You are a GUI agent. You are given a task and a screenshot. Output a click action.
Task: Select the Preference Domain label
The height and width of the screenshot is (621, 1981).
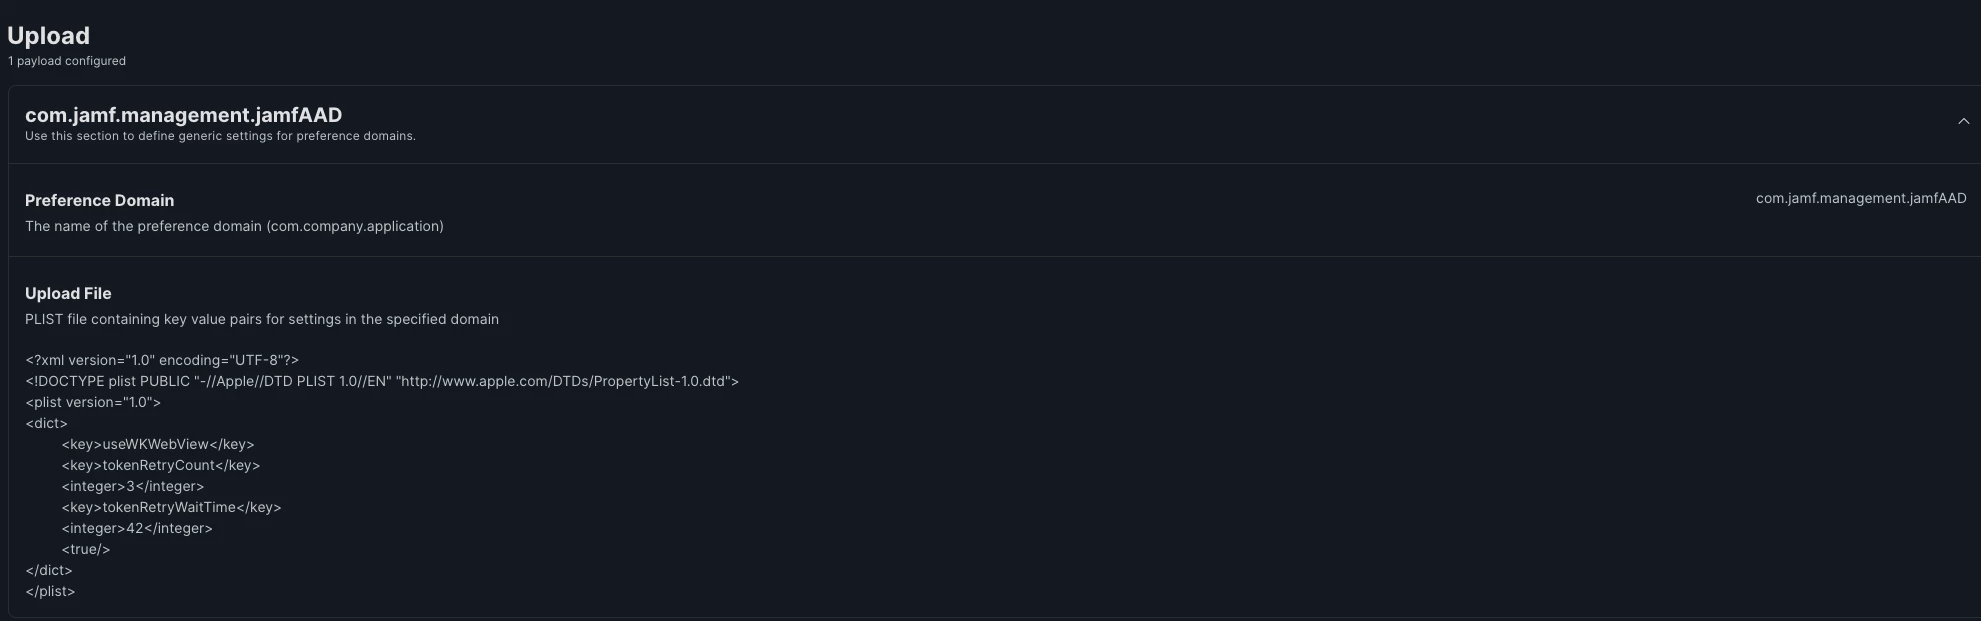pos(99,200)
